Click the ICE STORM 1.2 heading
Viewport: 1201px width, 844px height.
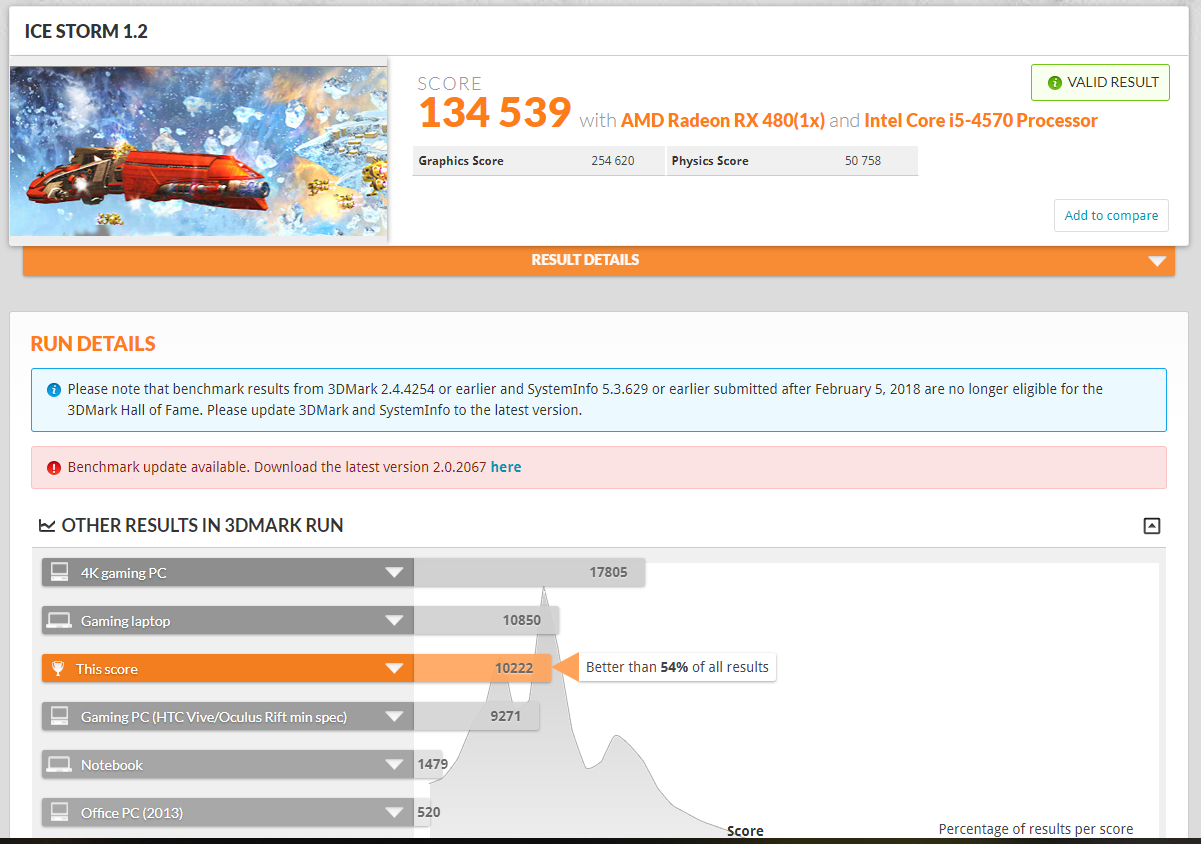coord(86,31)
